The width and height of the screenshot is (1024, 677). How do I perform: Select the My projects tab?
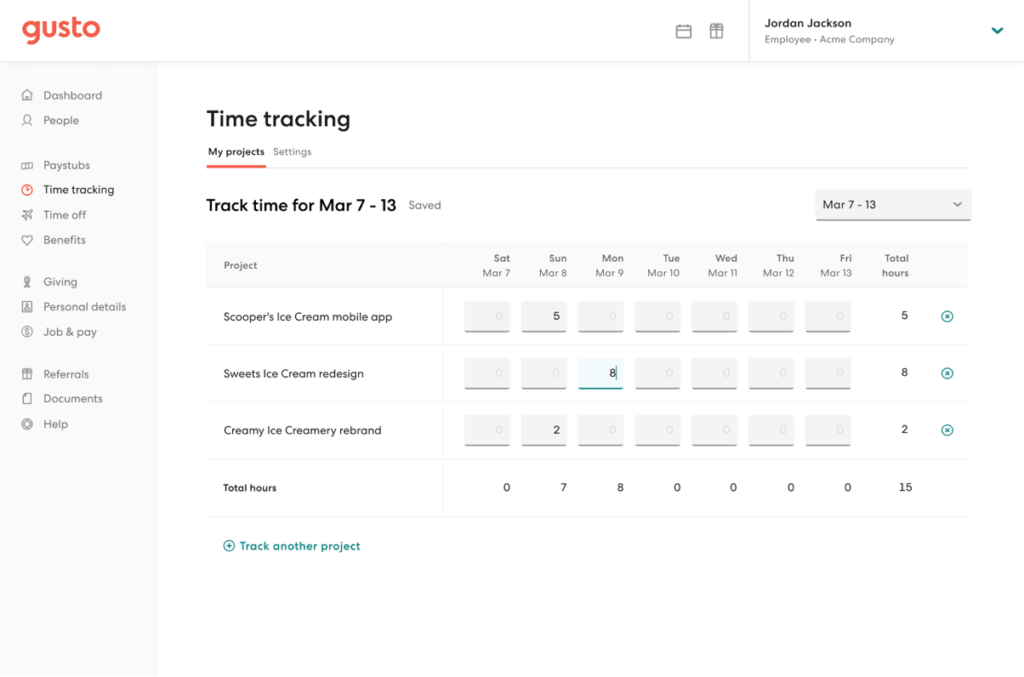tap(236, 152)
